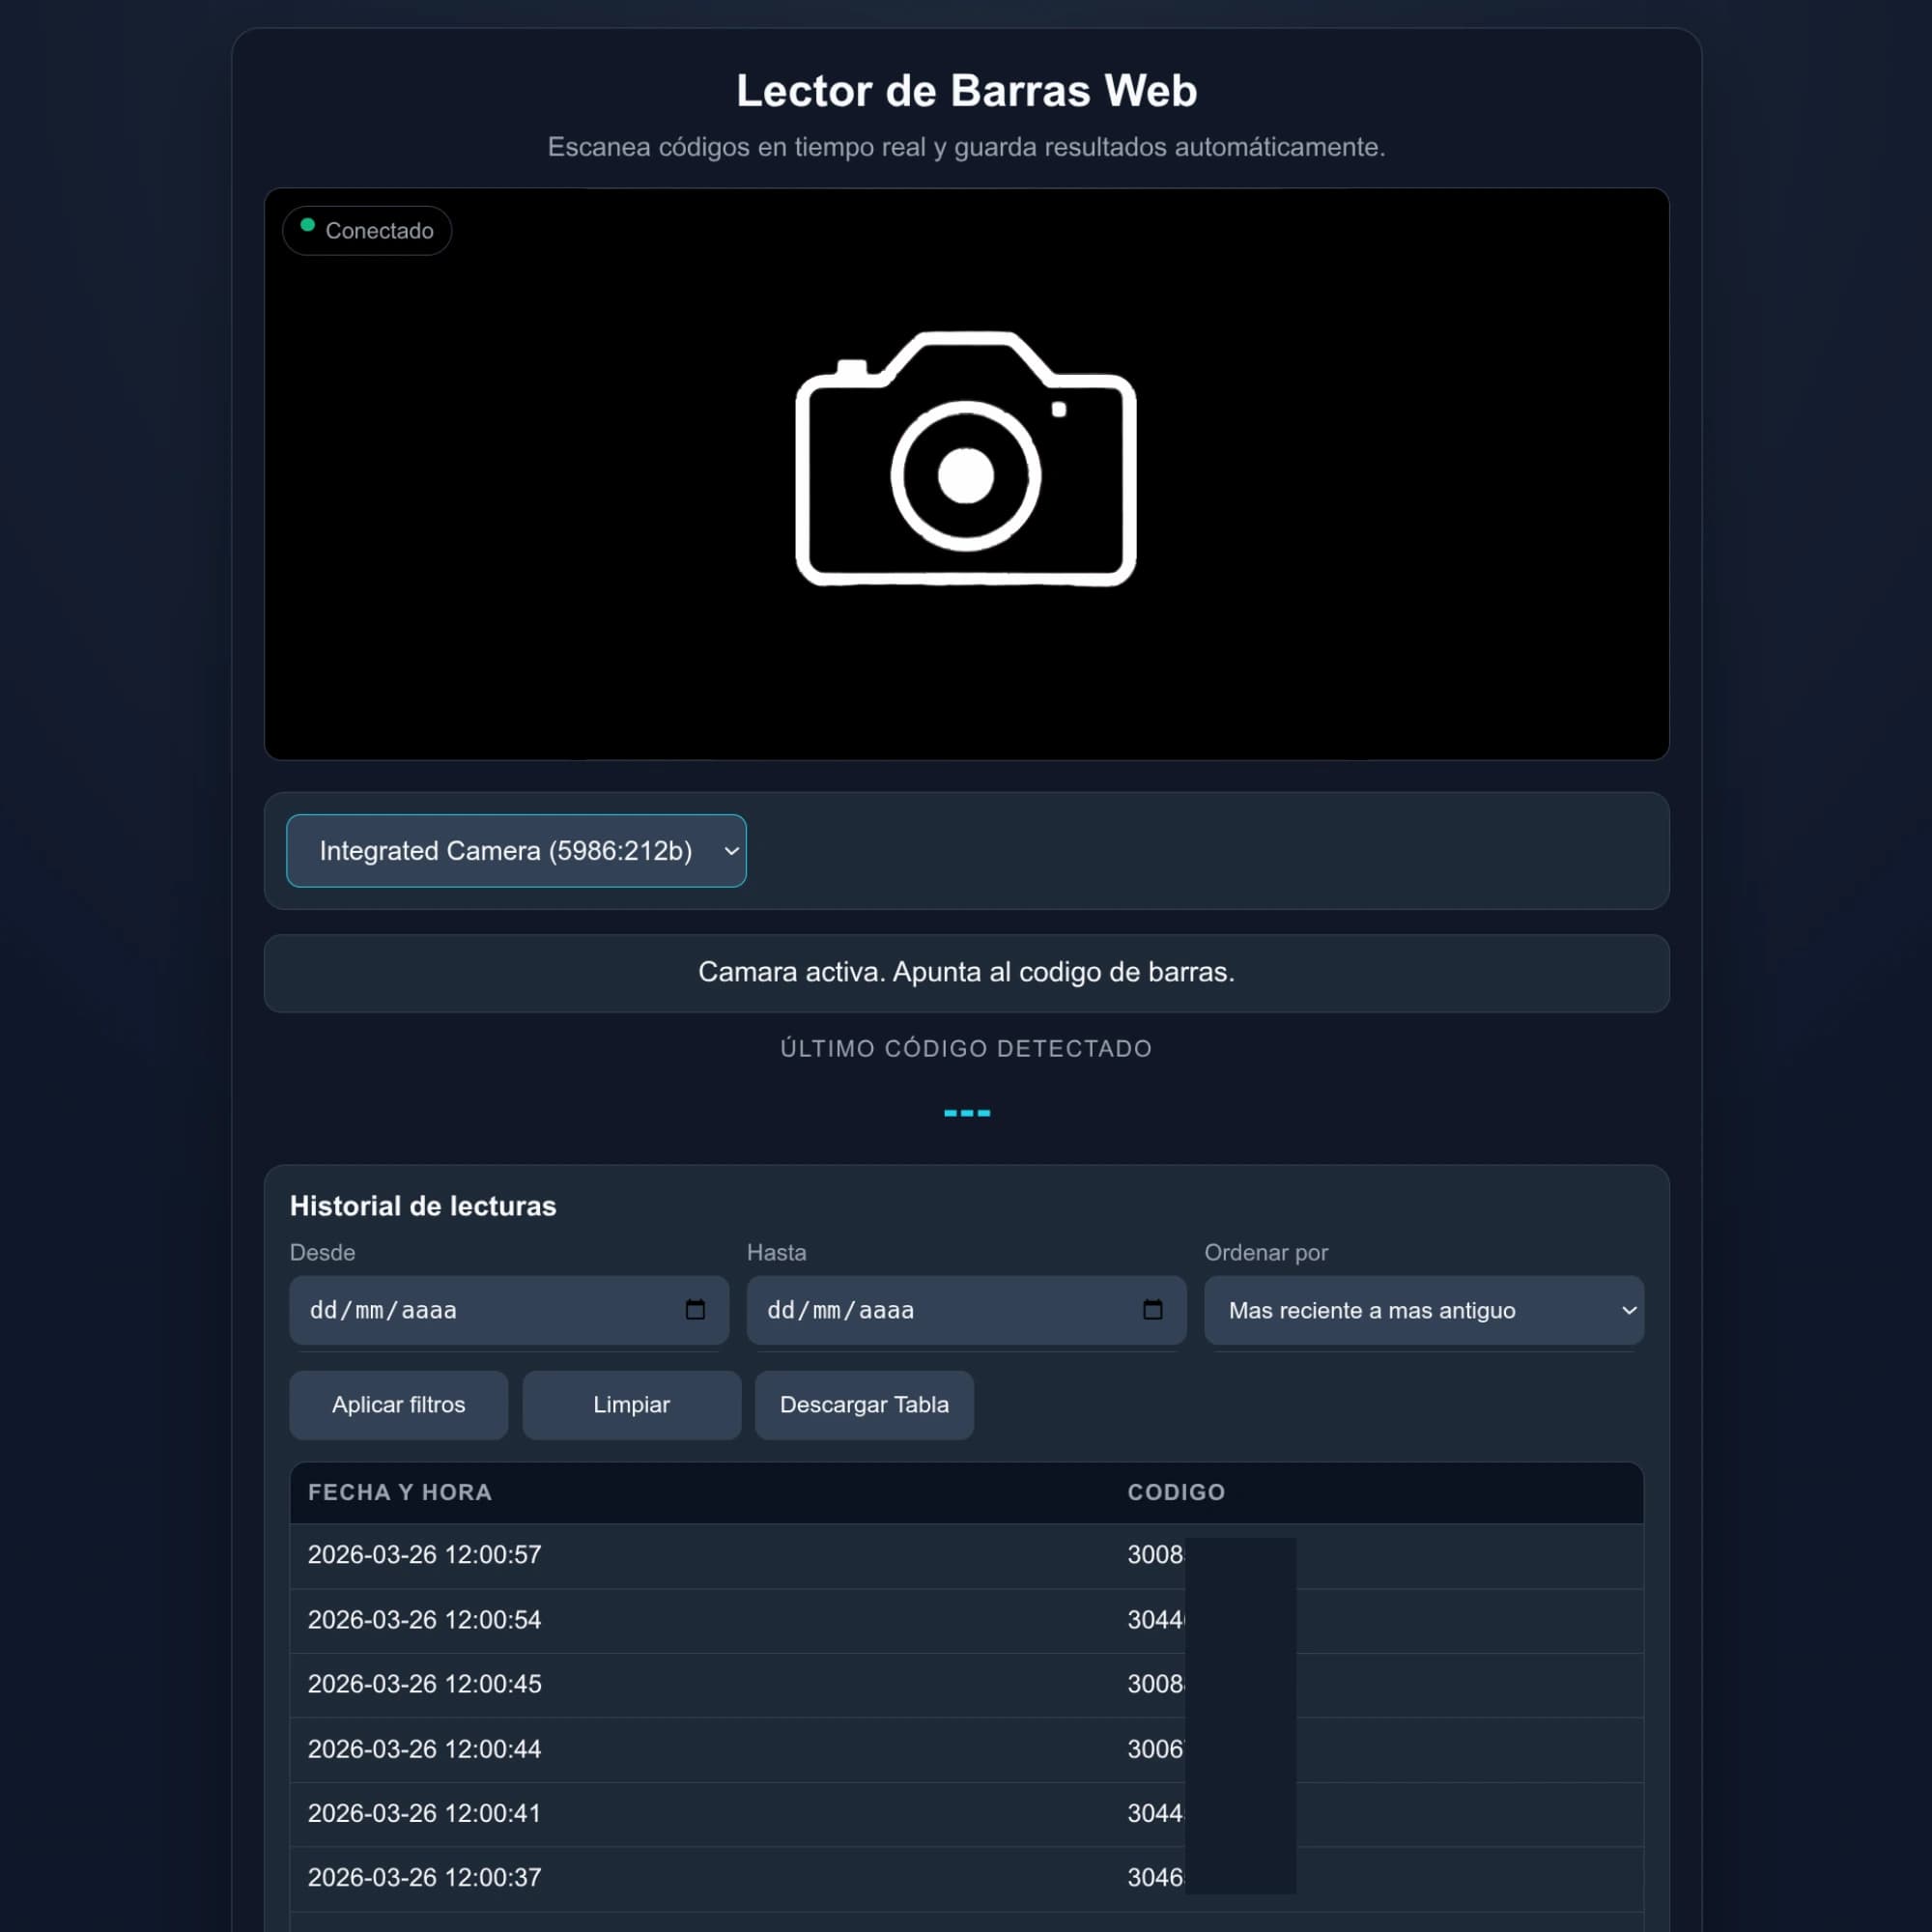Select the row dated 2026-03-26 12:00:41

coord(966,1813)
